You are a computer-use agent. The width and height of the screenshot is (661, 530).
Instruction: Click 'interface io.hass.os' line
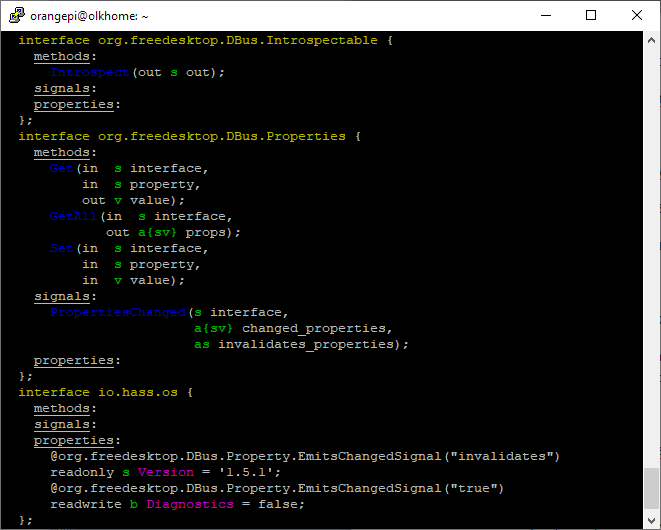105,393
